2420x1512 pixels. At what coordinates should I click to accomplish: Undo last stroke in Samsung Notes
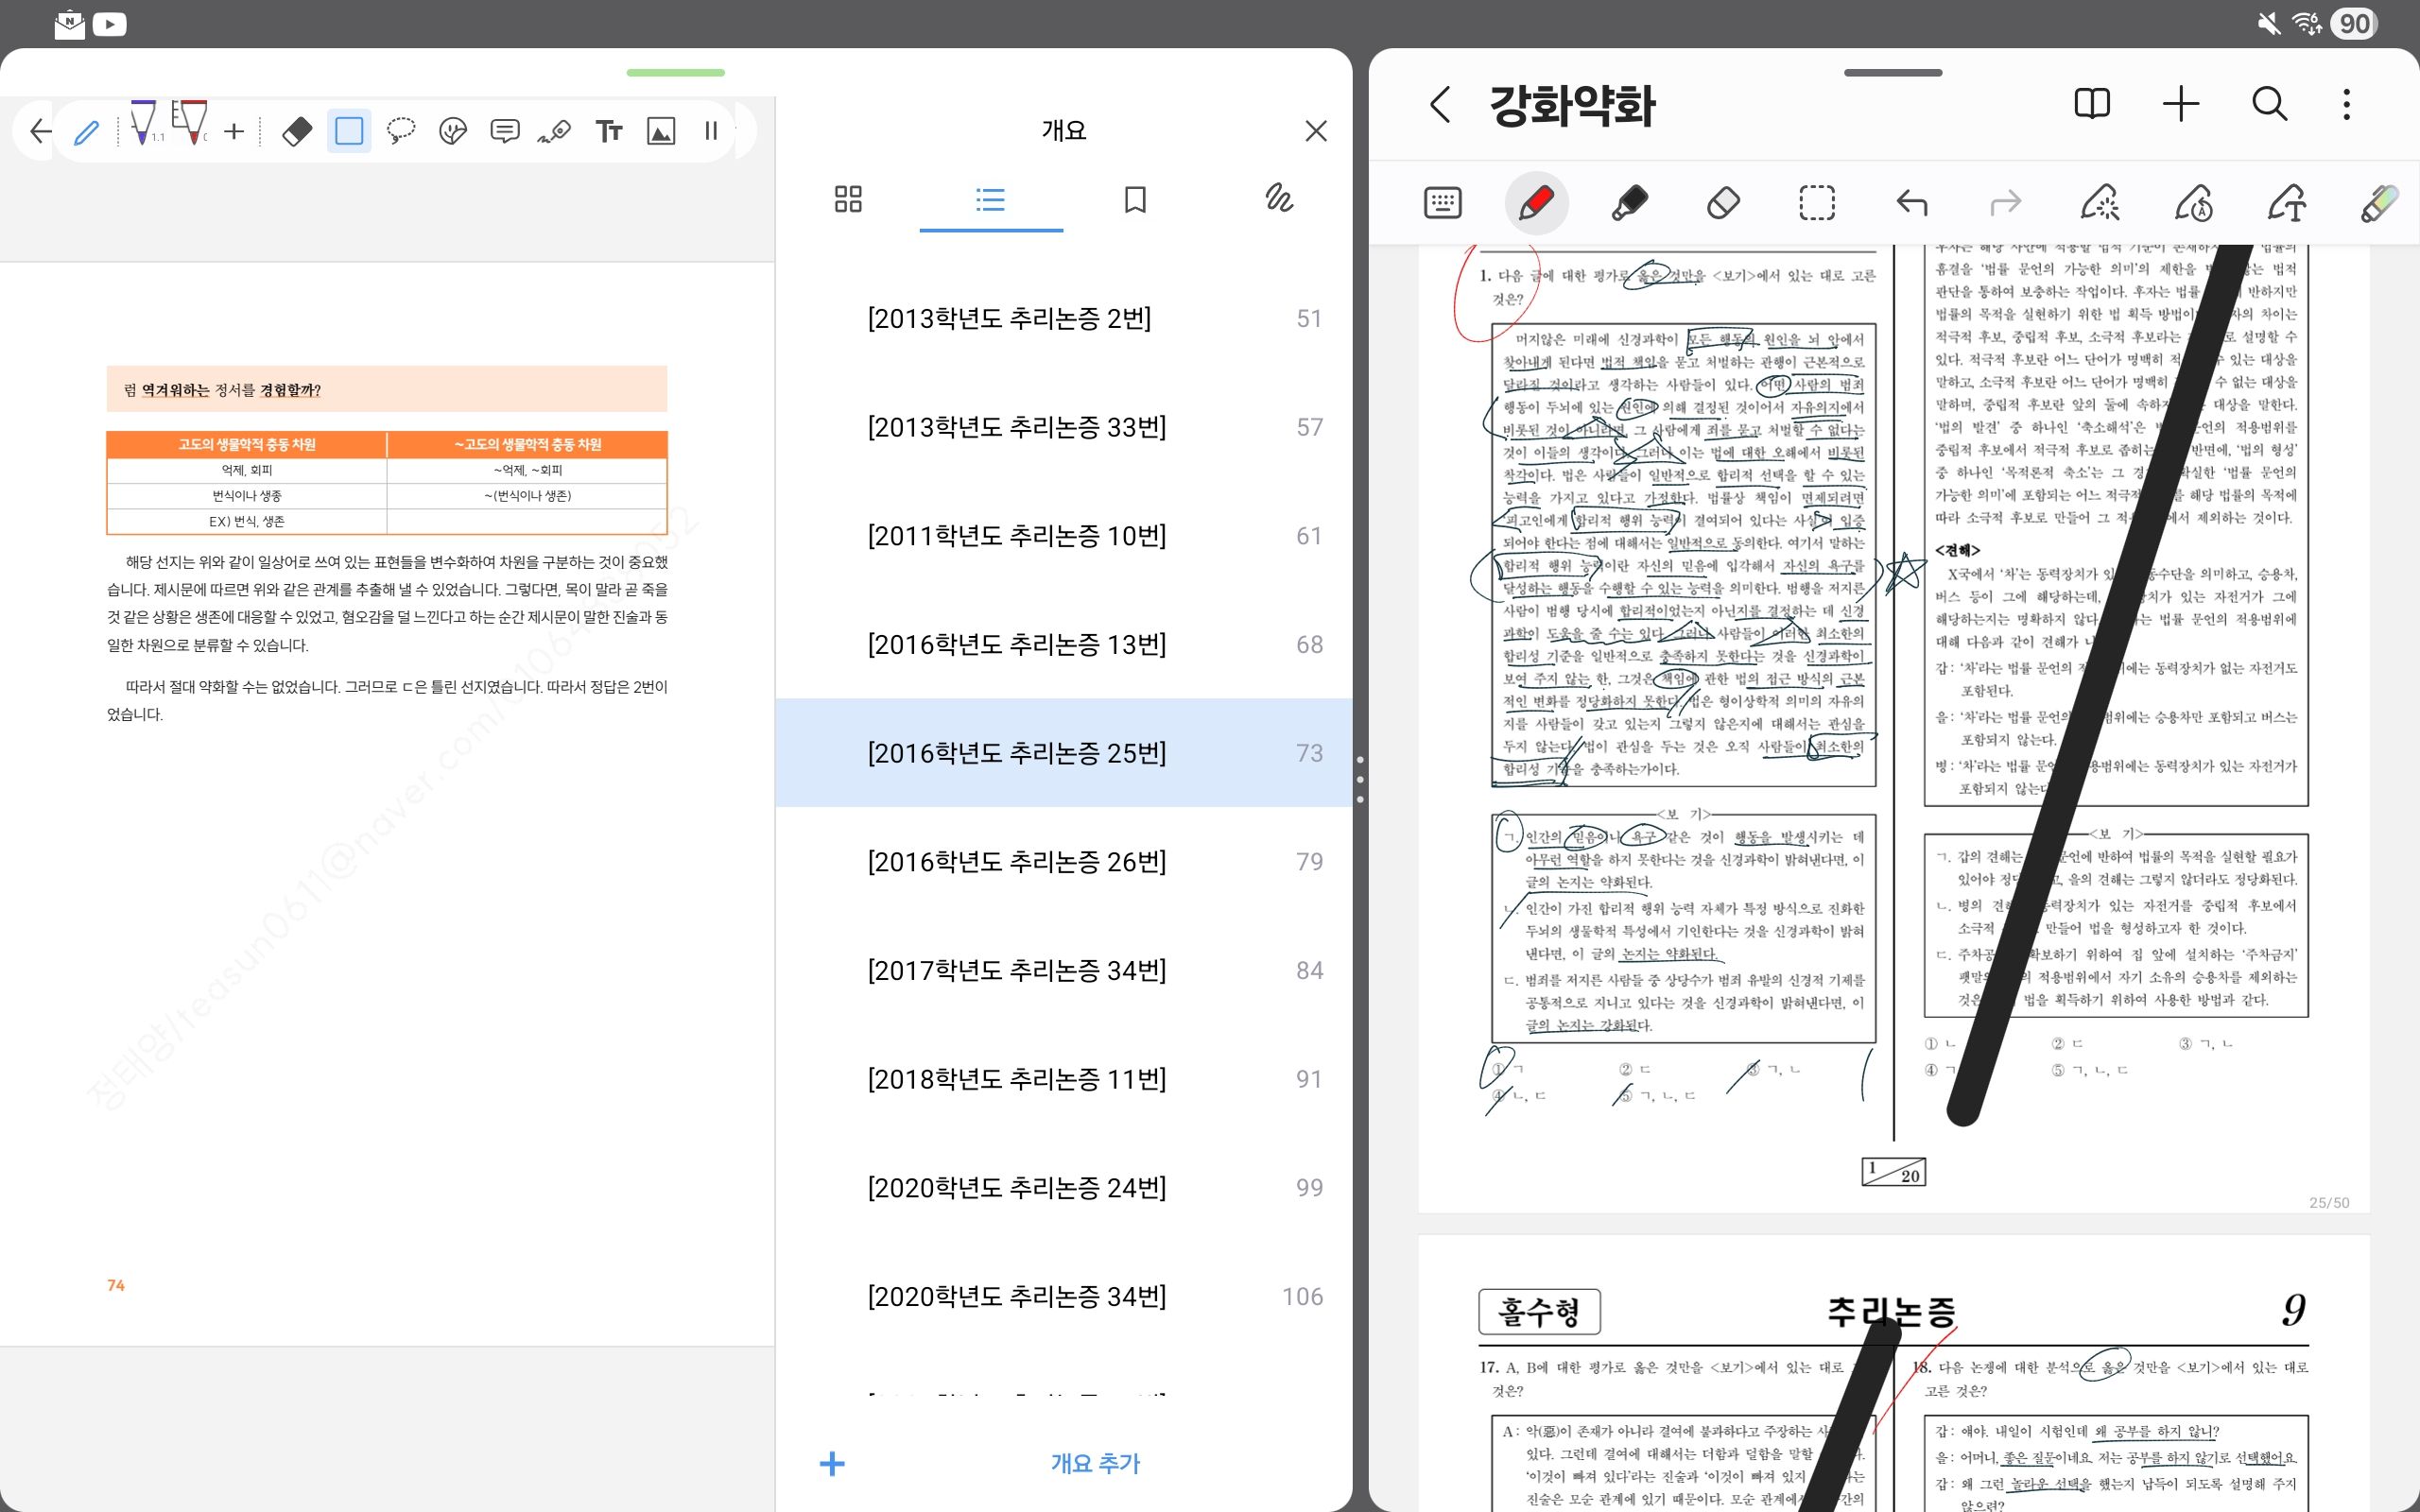1911,203
